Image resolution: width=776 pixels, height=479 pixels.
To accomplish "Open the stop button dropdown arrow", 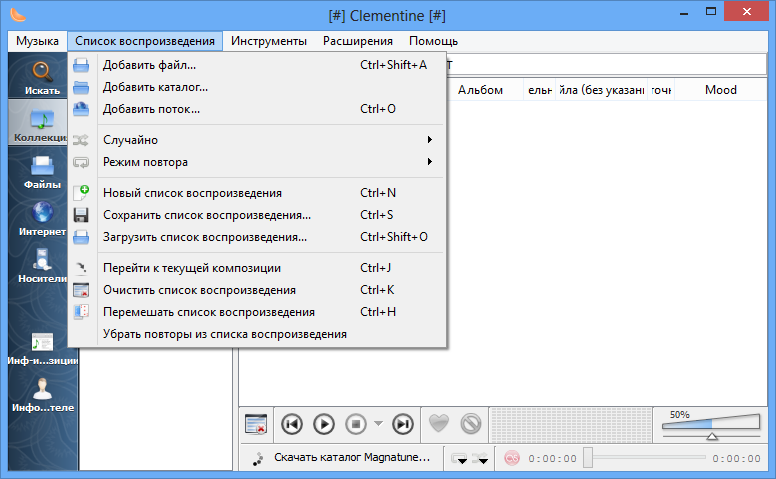I will (x=378, y=424).
